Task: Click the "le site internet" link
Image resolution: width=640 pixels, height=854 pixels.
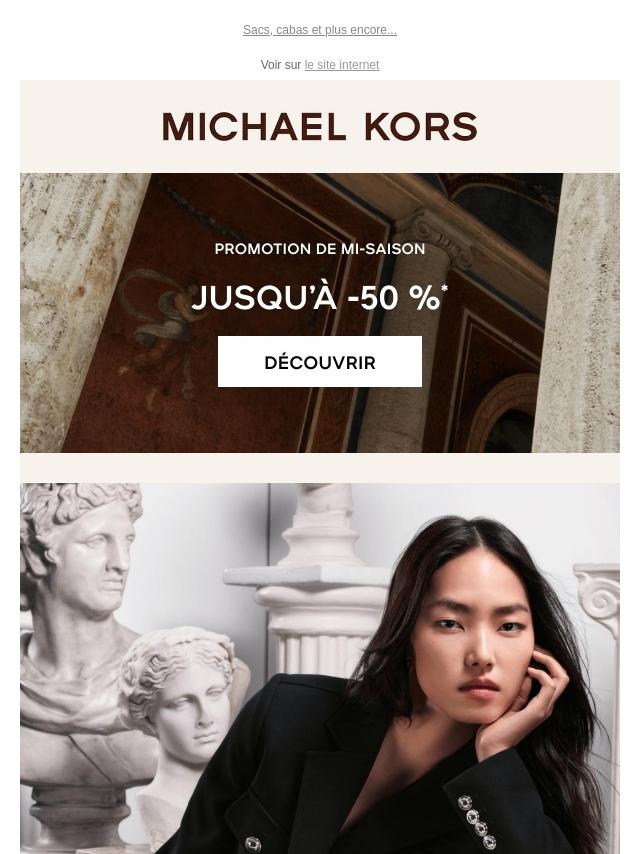Action: click(x=342, y=65)
